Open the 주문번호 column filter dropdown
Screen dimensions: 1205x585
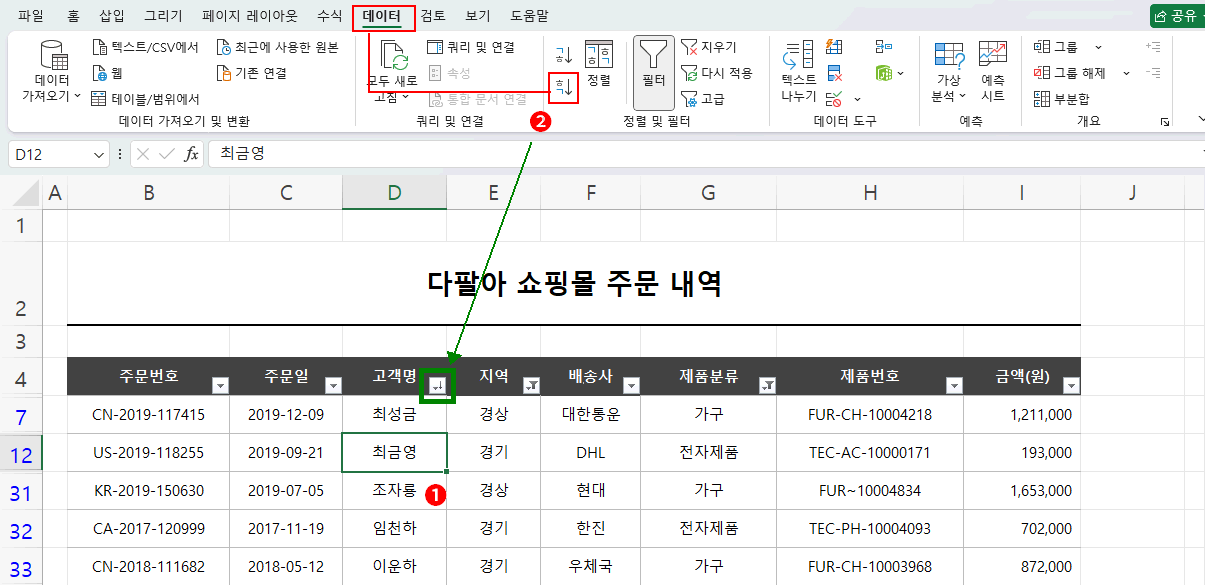[x=220, y=385]
